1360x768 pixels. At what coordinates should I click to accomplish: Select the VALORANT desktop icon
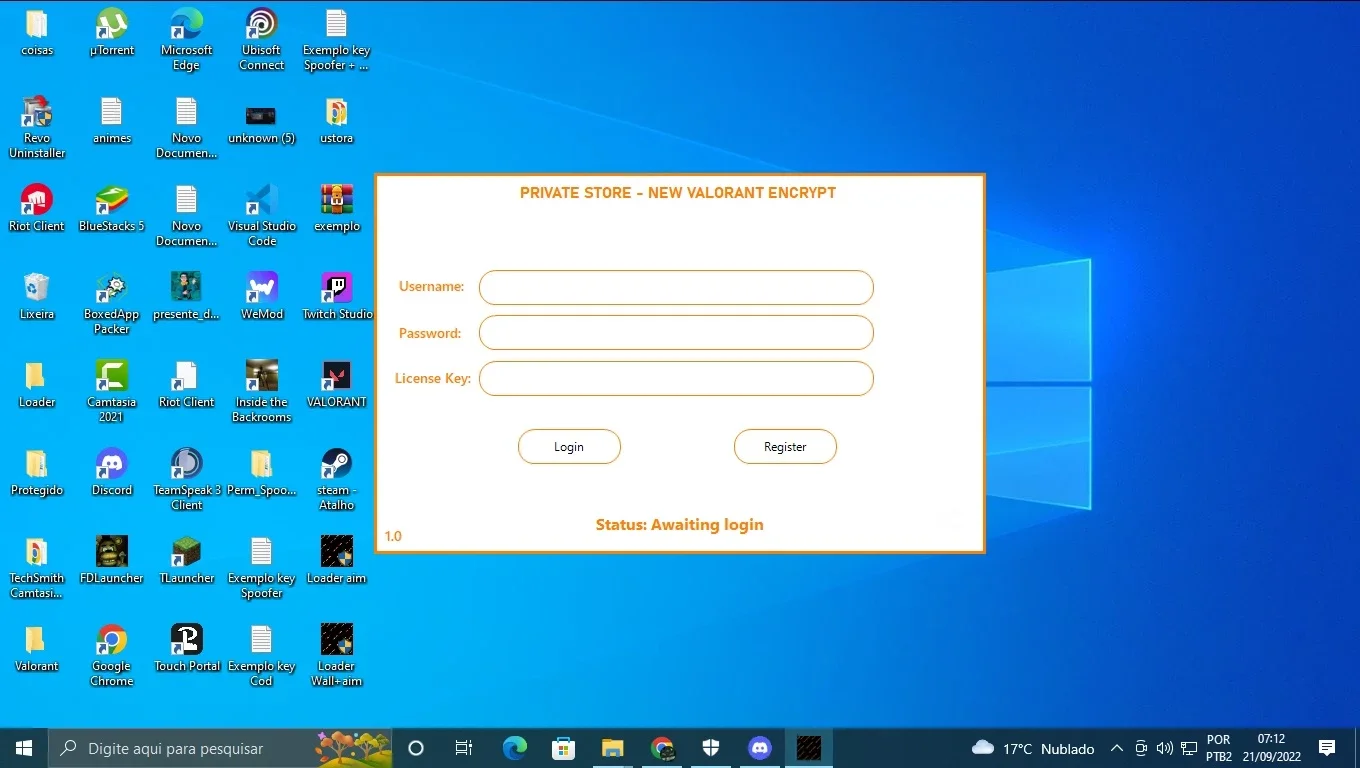(337, 384)
